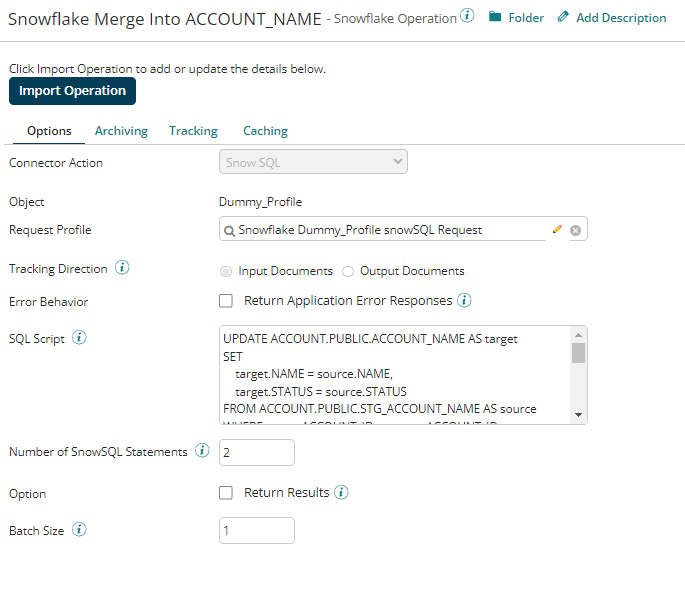Check the Return Results checkbox
This screenshot has width=685, height=600.
[226, 492]
